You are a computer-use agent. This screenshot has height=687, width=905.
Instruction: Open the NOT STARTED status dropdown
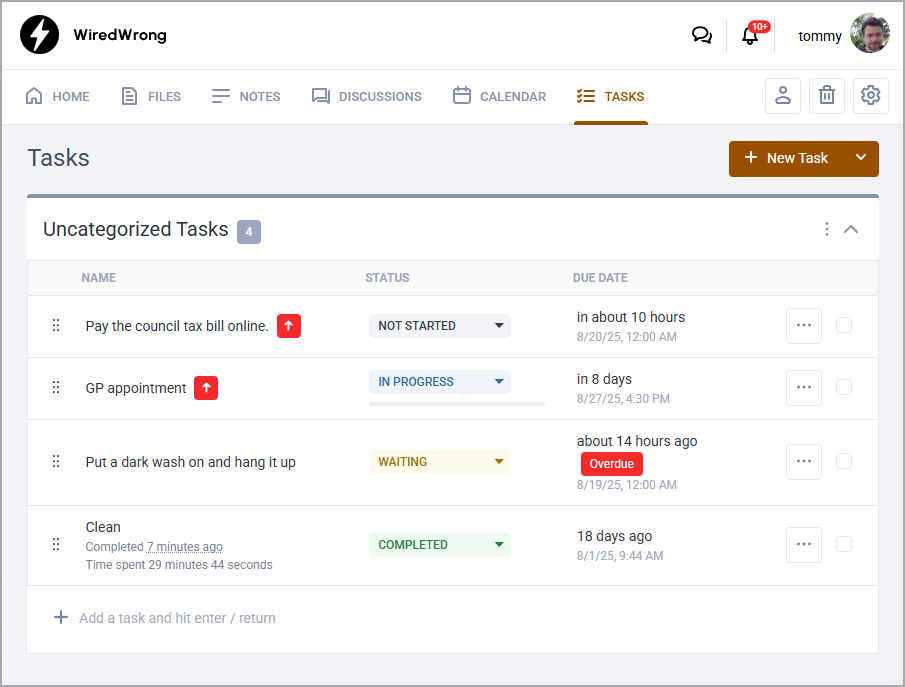point(440,326)
